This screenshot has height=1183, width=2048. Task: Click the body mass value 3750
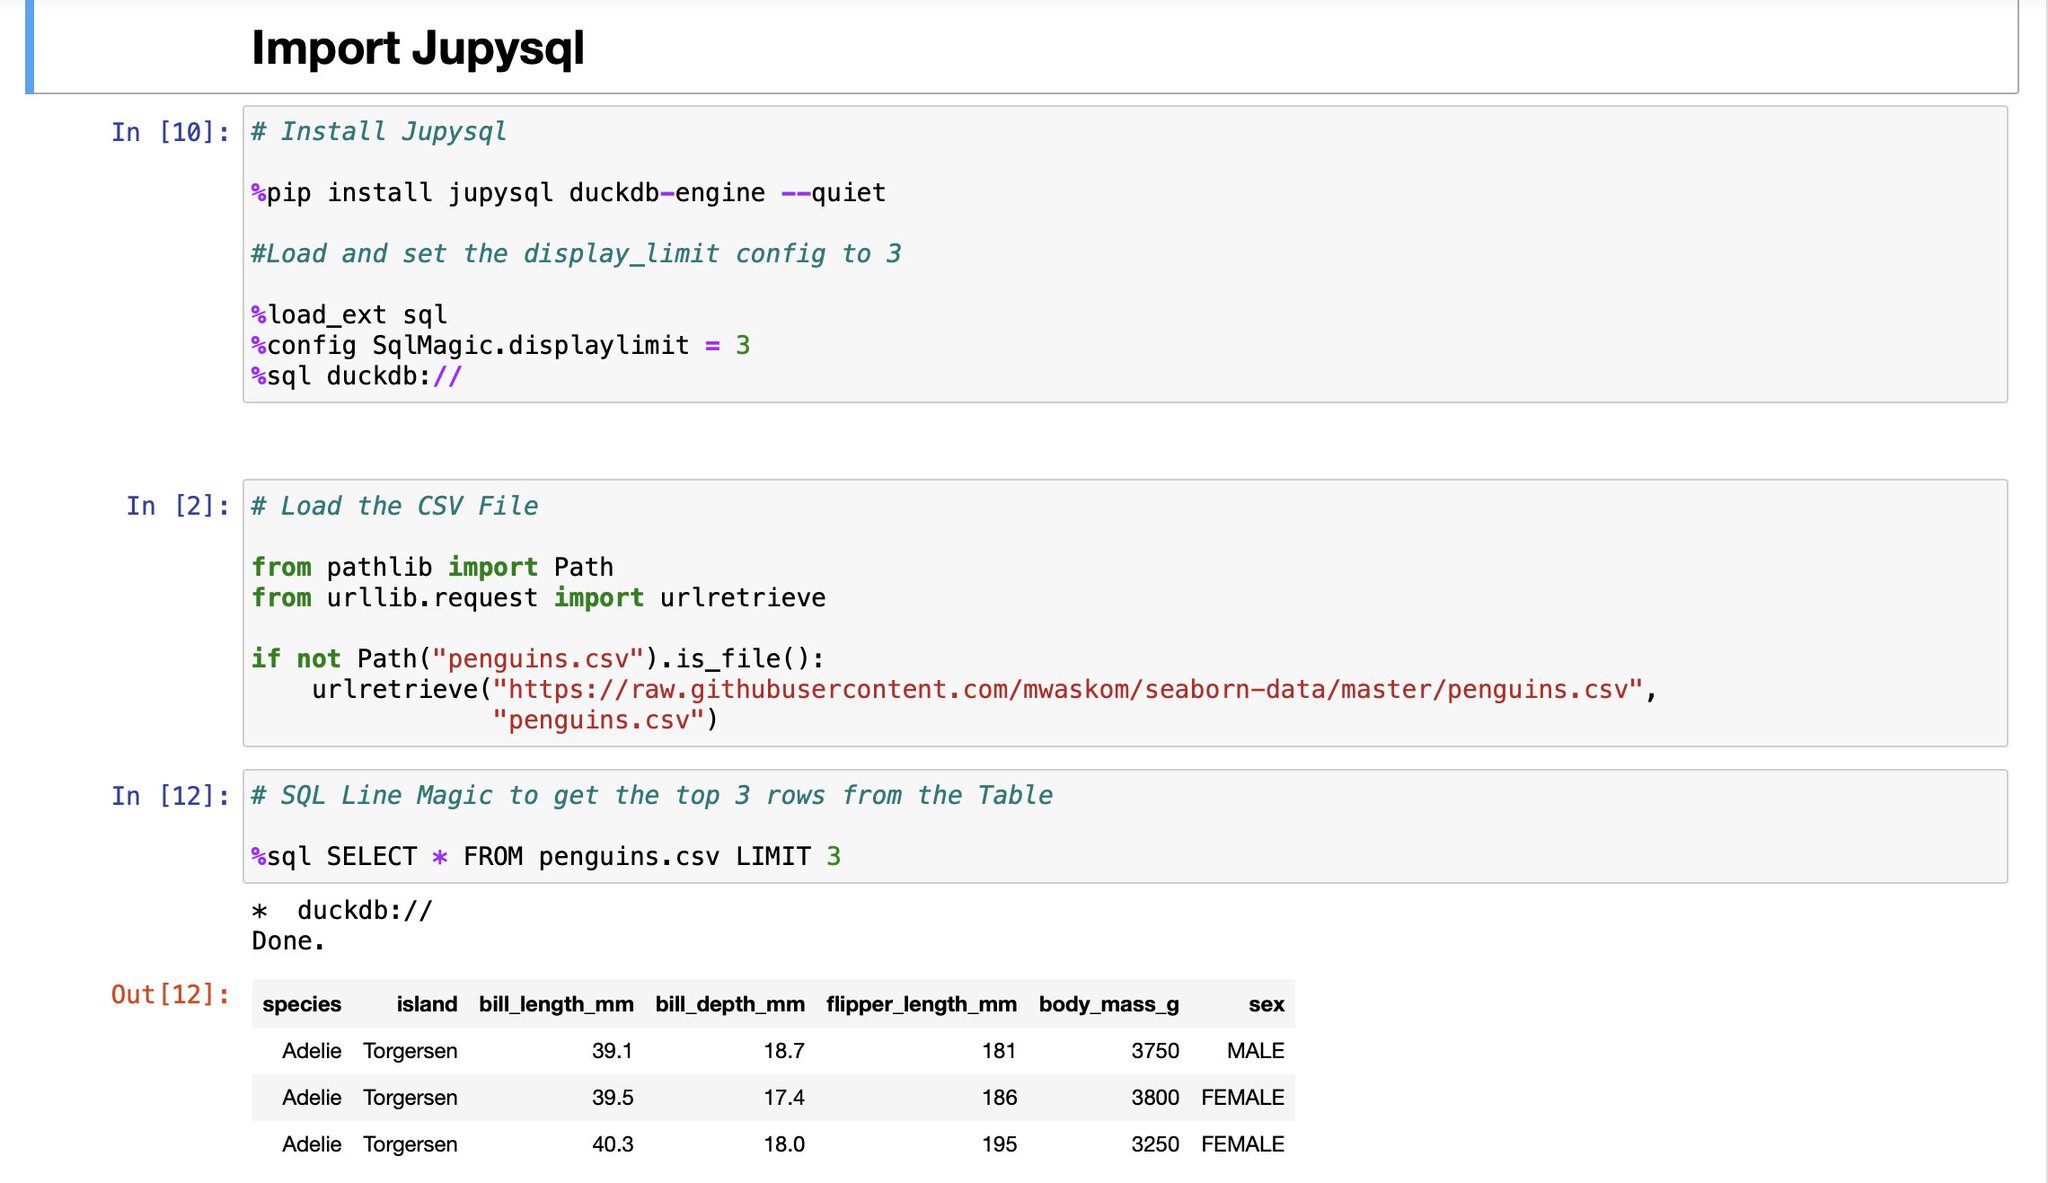[1155, 1051]
